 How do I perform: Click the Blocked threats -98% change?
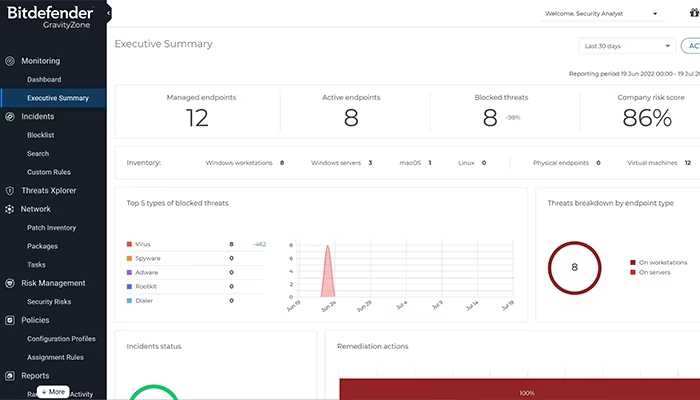click(513, 118)
